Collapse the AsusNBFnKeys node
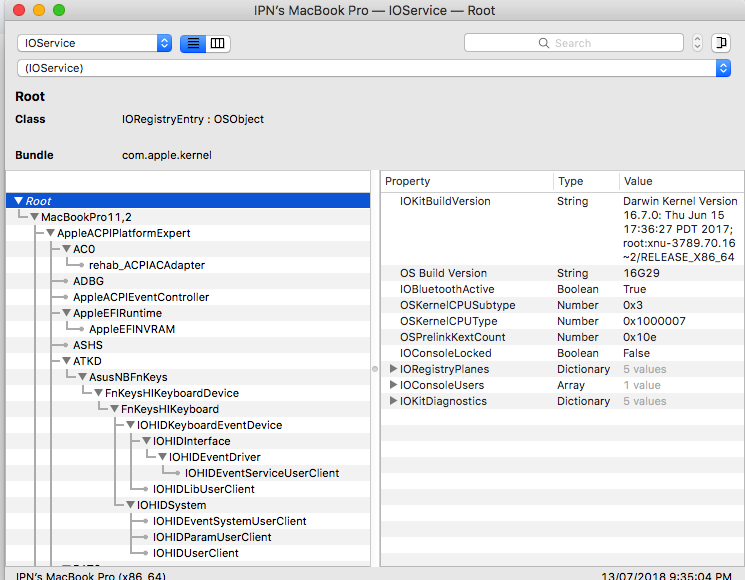This screenshot has width=745, height=580. point(82,377)
